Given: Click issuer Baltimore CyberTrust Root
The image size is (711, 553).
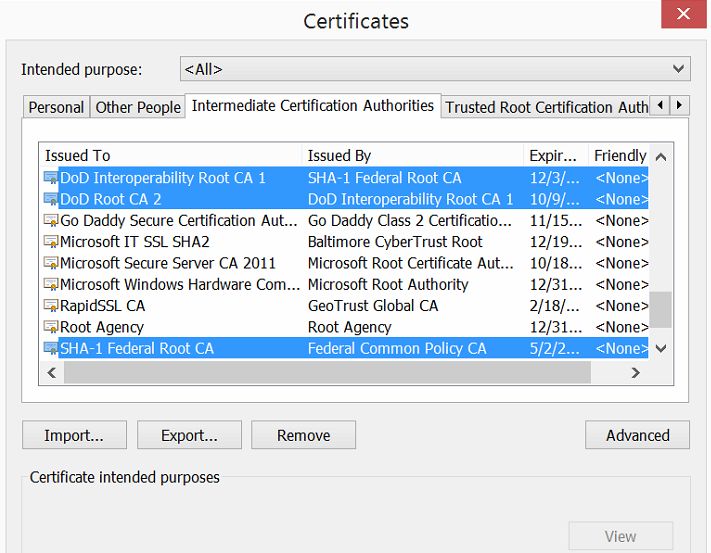Looking at the screenshot, I should point(395,242).
